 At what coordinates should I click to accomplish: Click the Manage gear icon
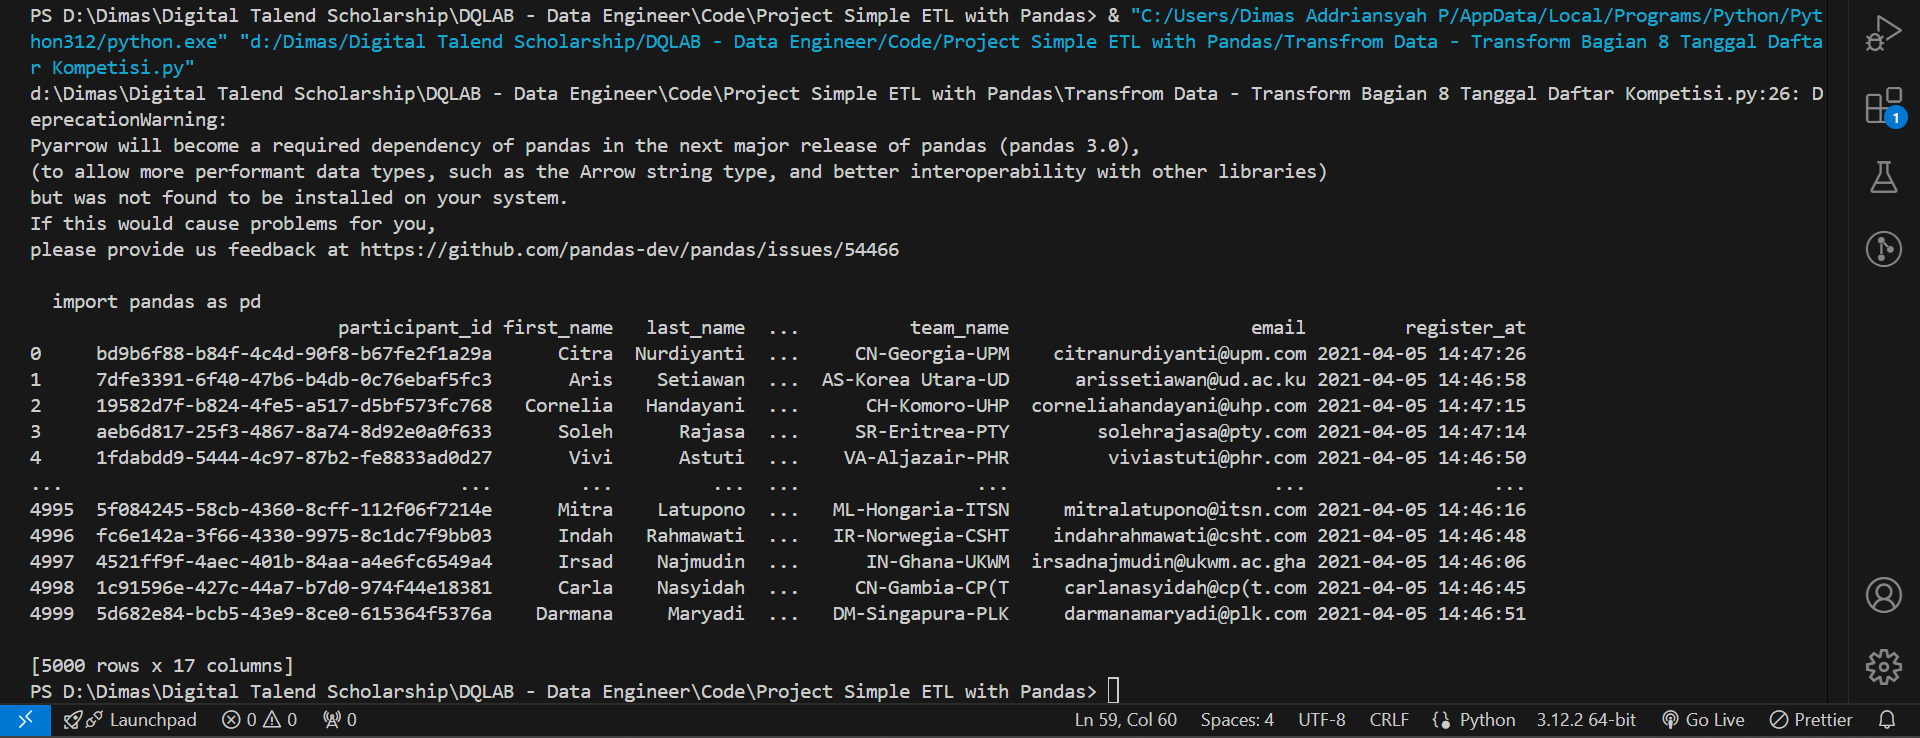1883,666
